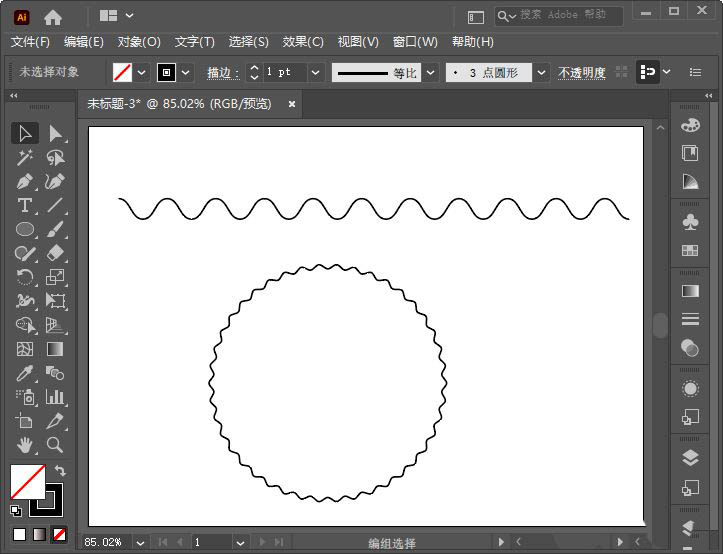Select the Zoom tool
This screenshot has height=554, width=723.
coord(55,445)
